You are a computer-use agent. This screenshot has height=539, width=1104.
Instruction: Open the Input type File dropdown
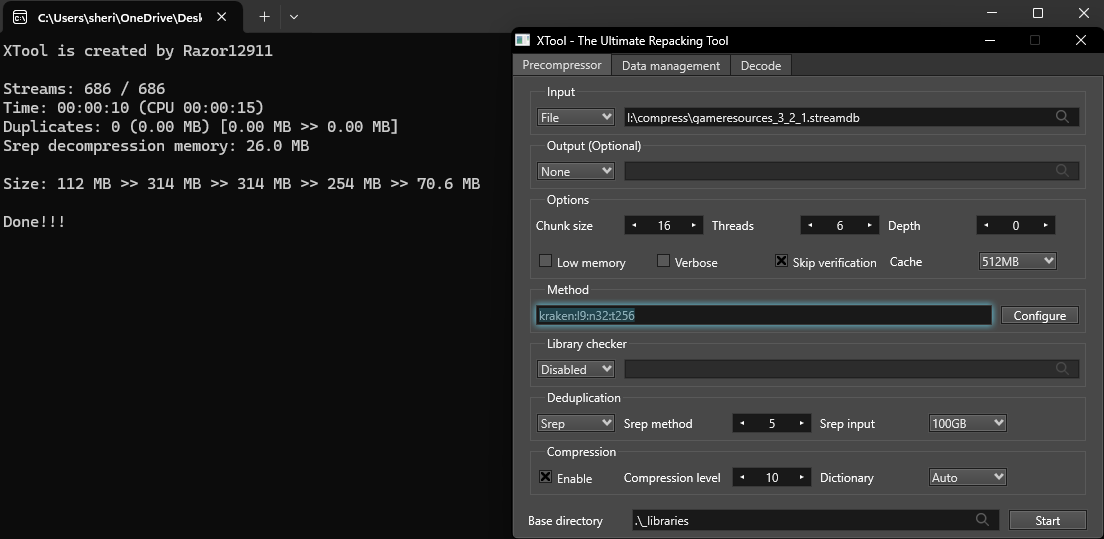click(x=576, y=118)
